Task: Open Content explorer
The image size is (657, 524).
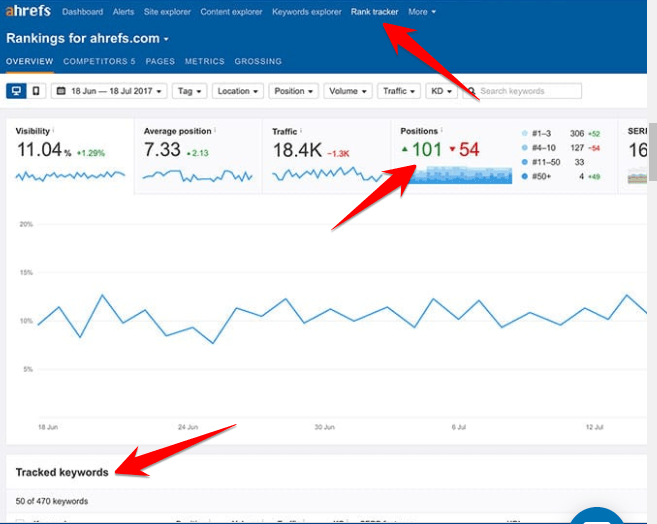Action: 231,12
